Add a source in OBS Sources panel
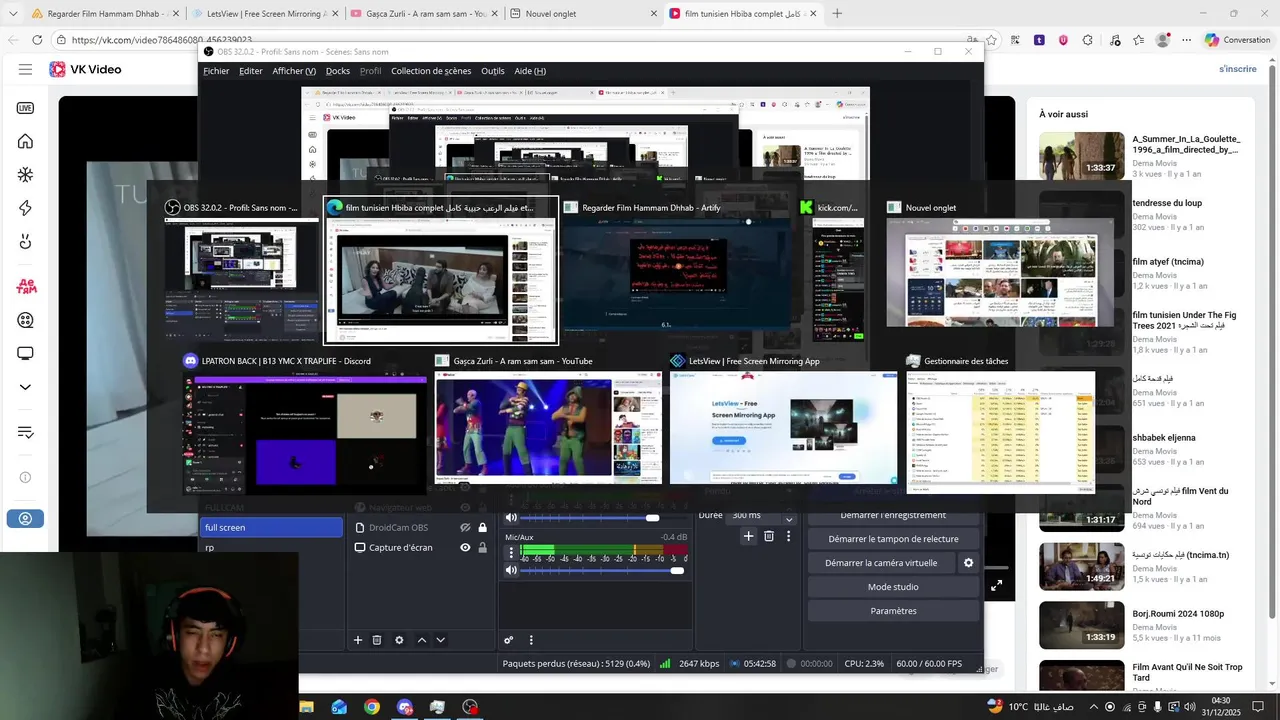Image resolution: width=1280 pixels, height=720 pixels. click(358, 640)
